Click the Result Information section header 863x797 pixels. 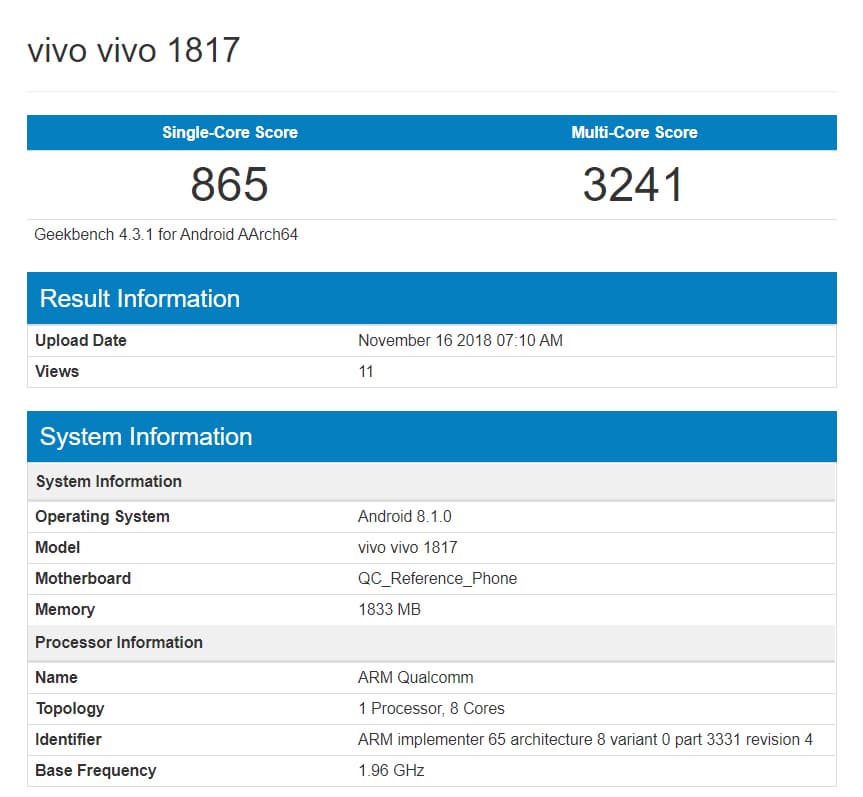coord(432,298)
